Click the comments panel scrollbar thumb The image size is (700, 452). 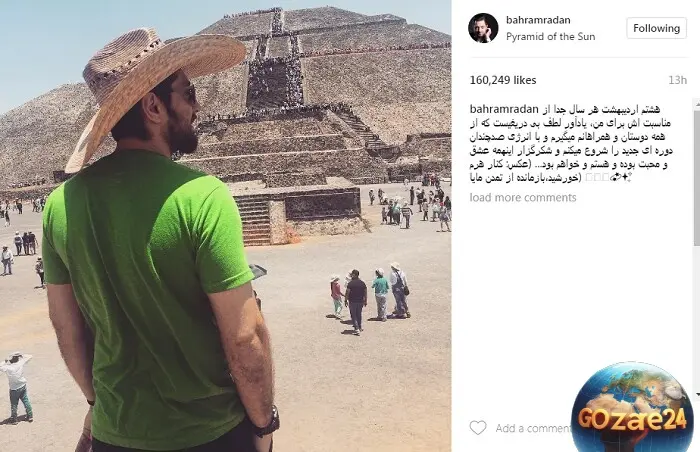(x=697, y=176)
